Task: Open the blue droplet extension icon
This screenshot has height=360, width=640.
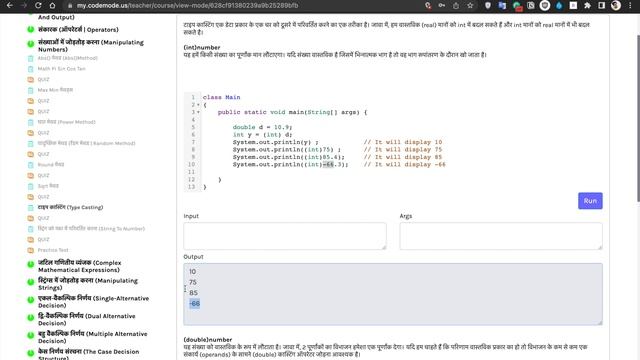Action: (x=559, y=5)
